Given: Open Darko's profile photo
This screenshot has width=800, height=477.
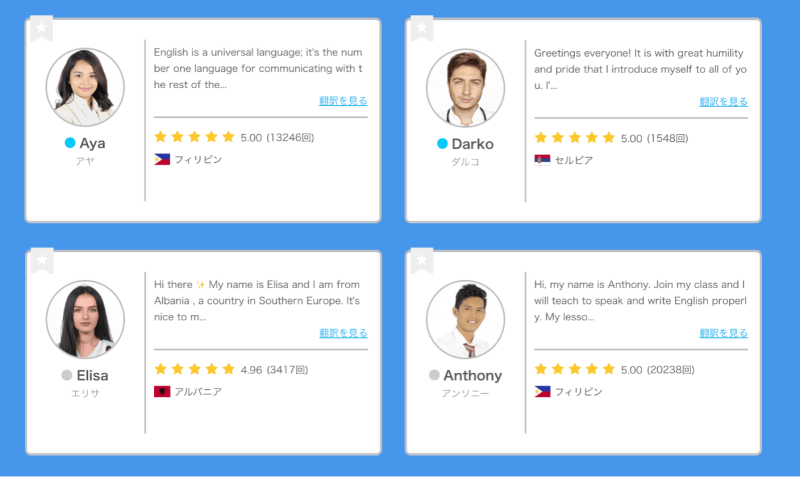Looking at the screenshot, I should [465, 87].
